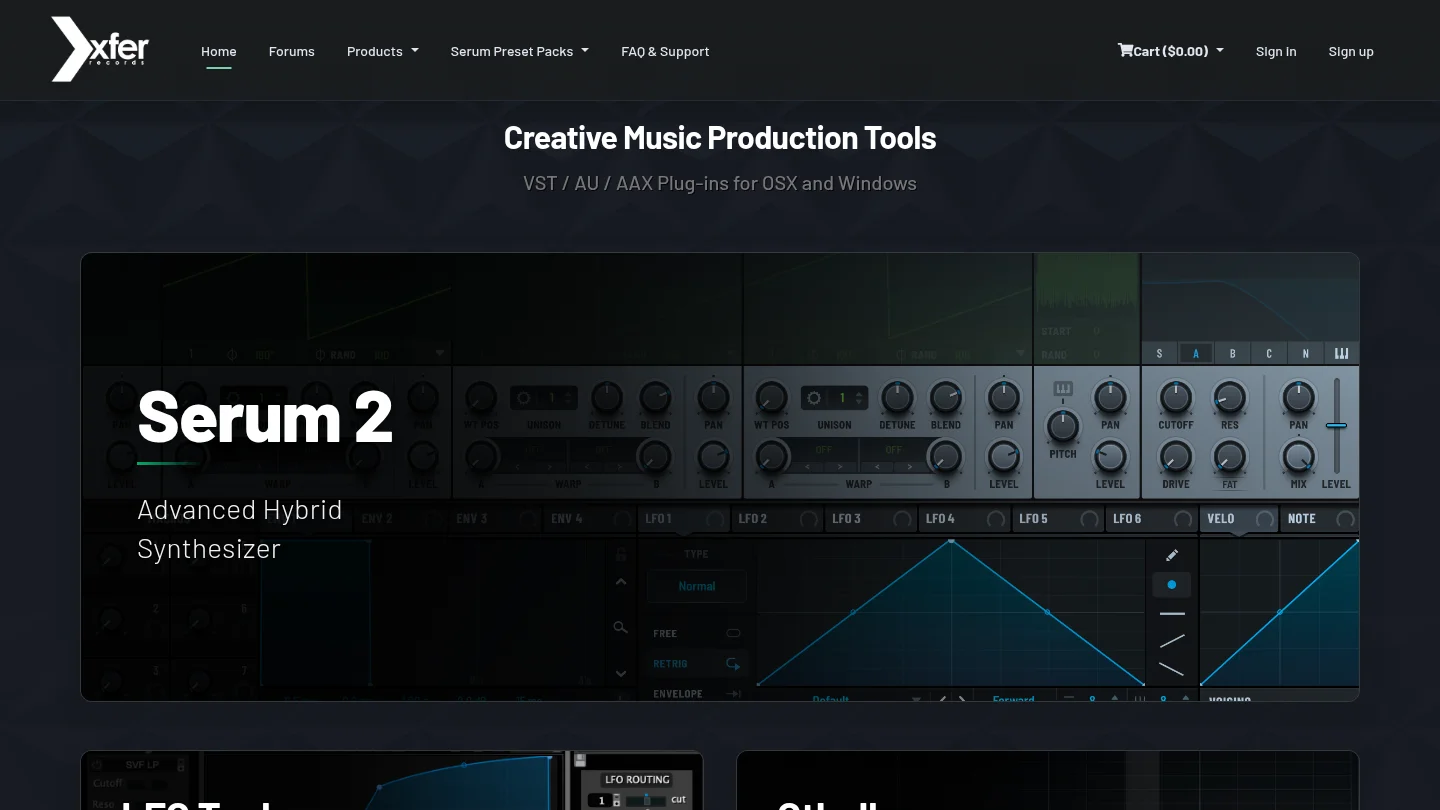This screenshot has width=1440, height=810.
Task: Expand the Products dropdown menu
Action: click(x=383, y=51)
